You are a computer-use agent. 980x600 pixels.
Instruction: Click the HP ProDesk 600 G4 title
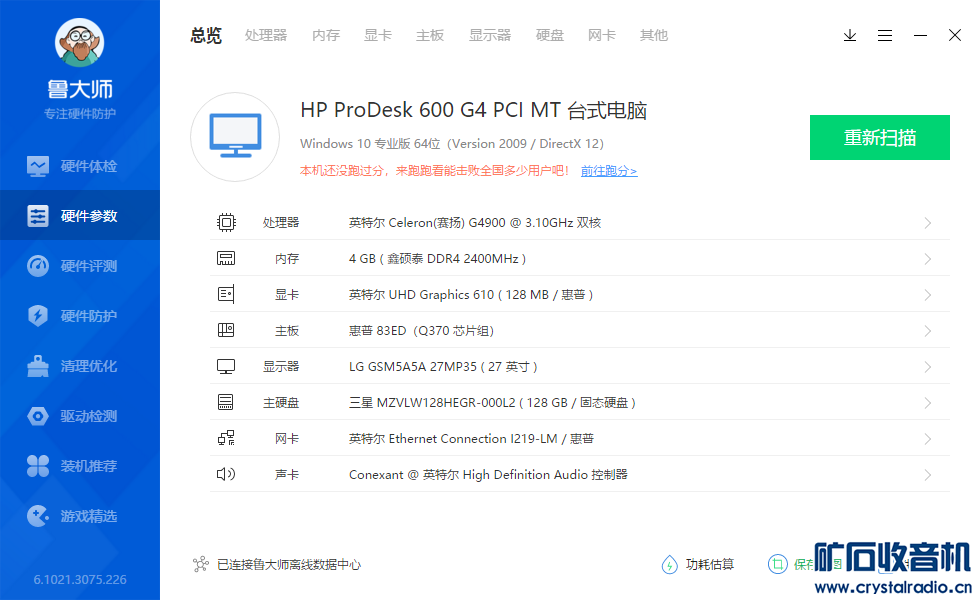click(474, 110)
